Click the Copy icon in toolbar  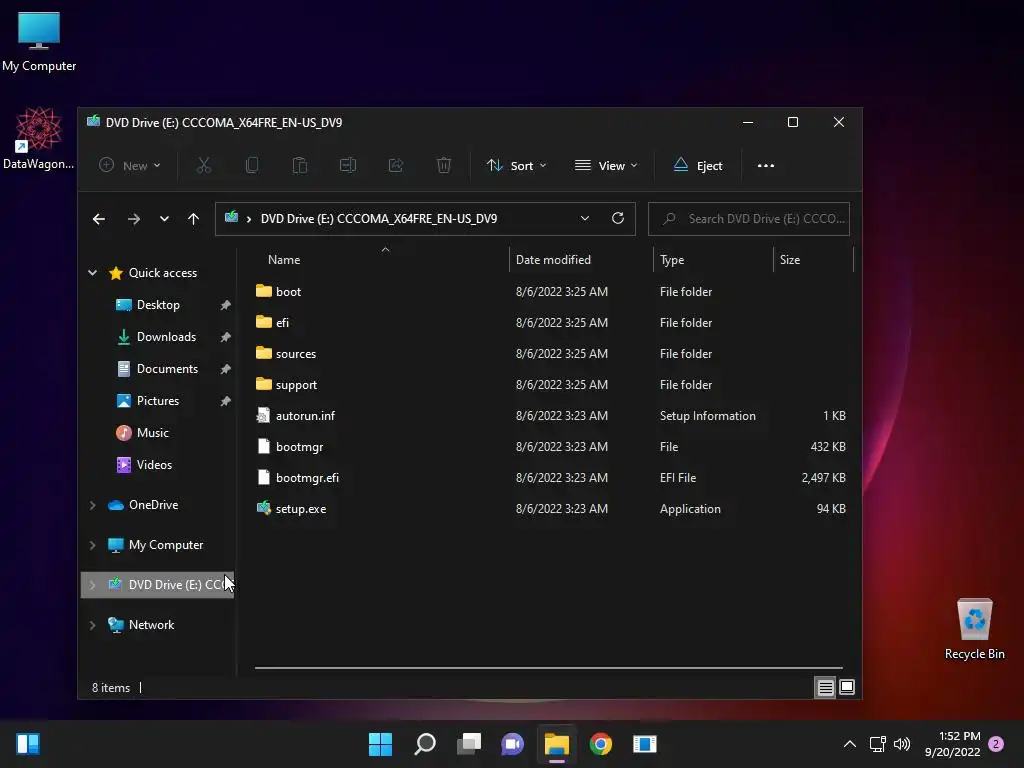click(x=251, y=165)
